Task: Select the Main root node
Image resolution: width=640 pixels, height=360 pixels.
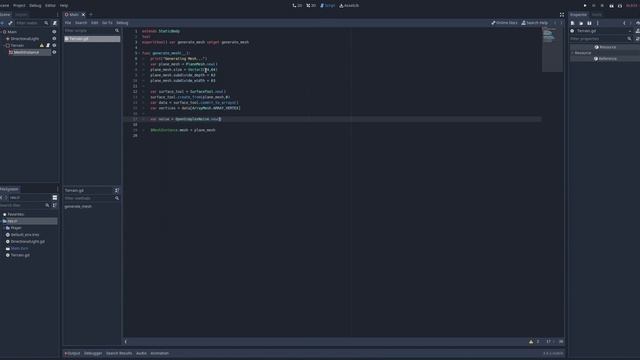Action: [x=12, y=32]
